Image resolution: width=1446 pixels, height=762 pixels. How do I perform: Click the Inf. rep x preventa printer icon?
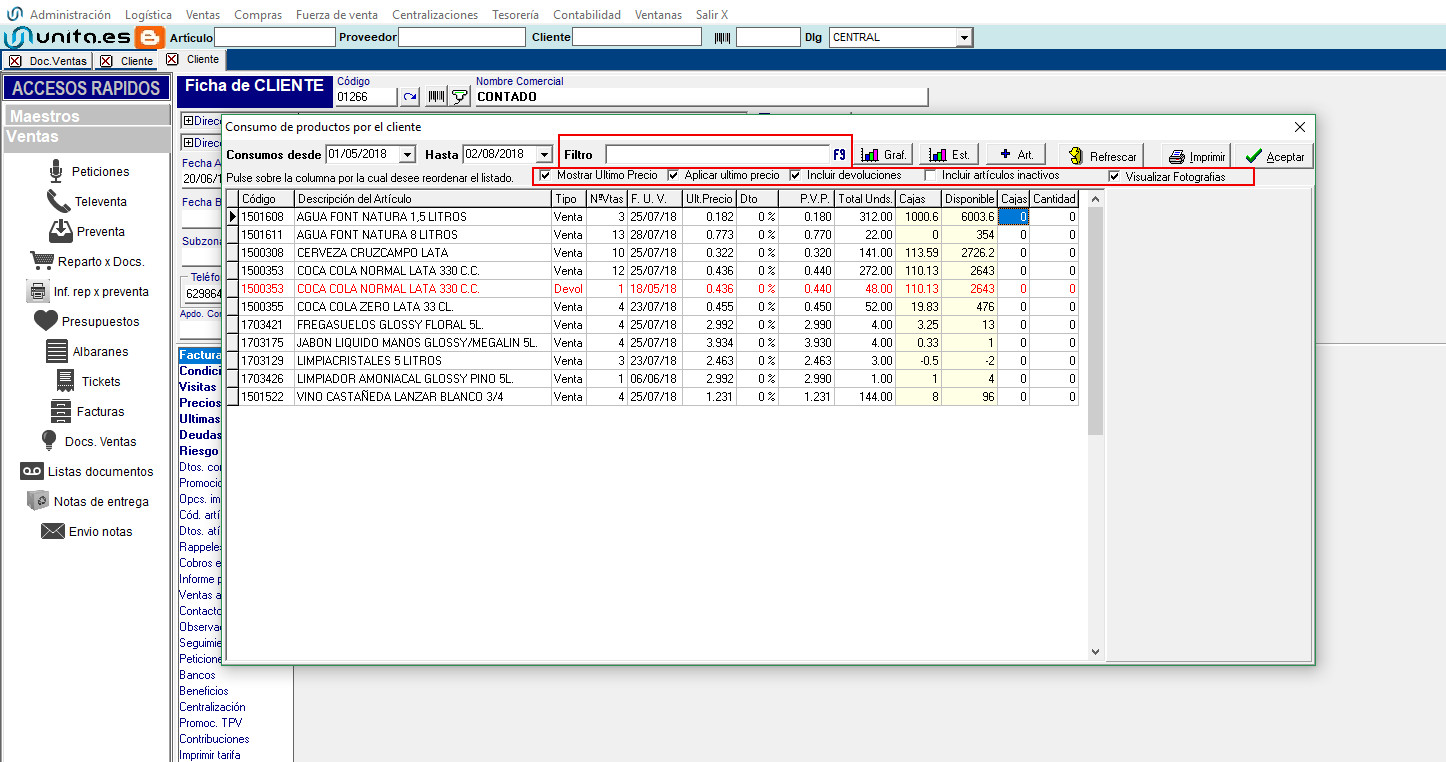click(38, 291)
